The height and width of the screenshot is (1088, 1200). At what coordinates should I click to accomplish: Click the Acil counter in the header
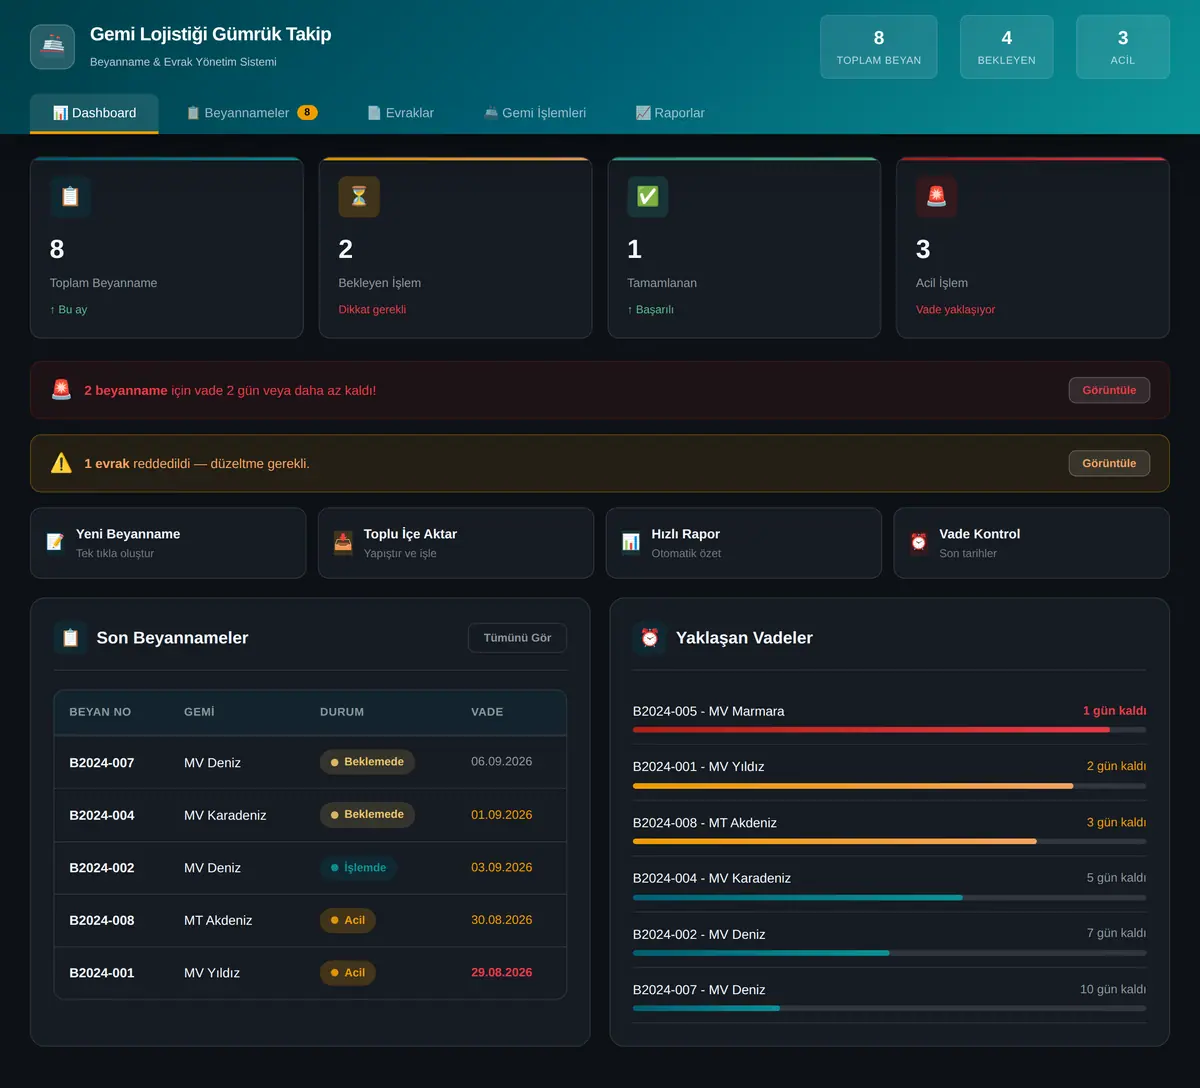click(1123, 47)
